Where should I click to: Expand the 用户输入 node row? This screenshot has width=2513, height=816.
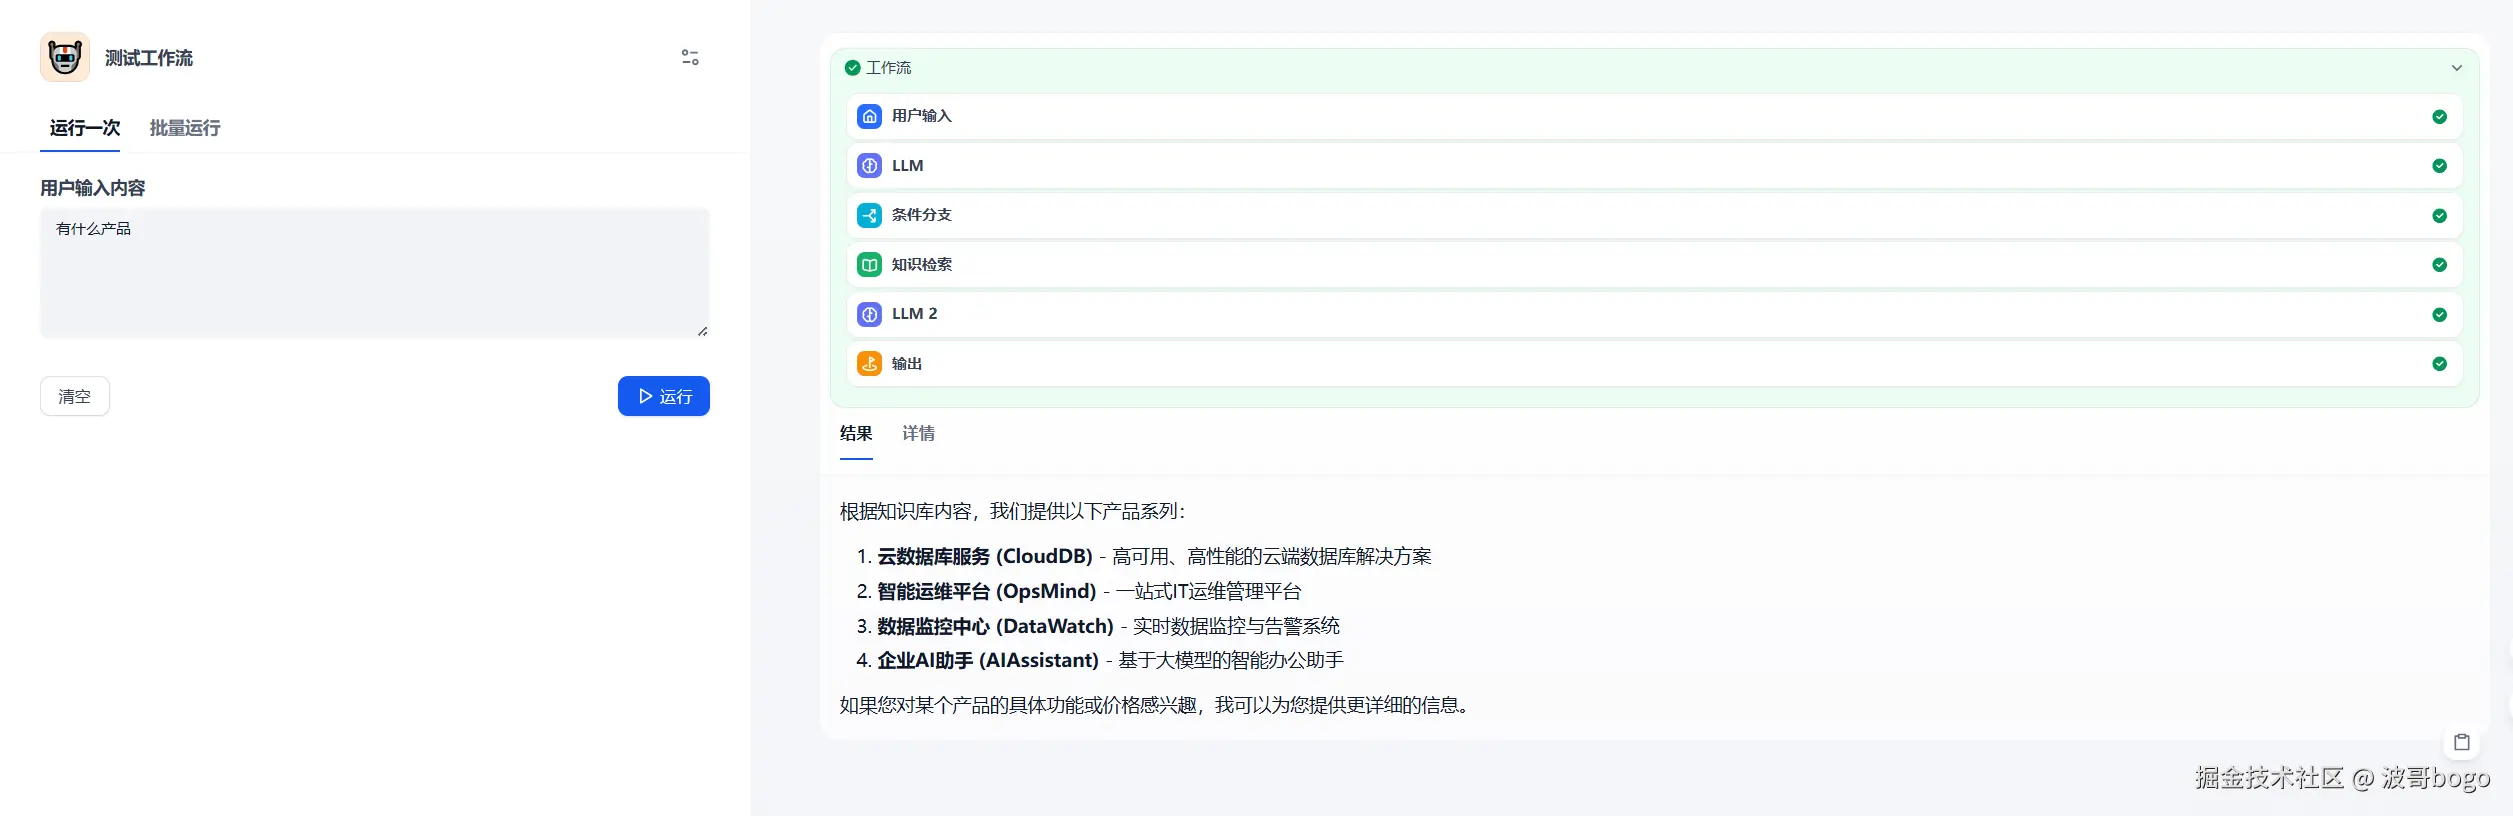click(x=1654, y=116)
